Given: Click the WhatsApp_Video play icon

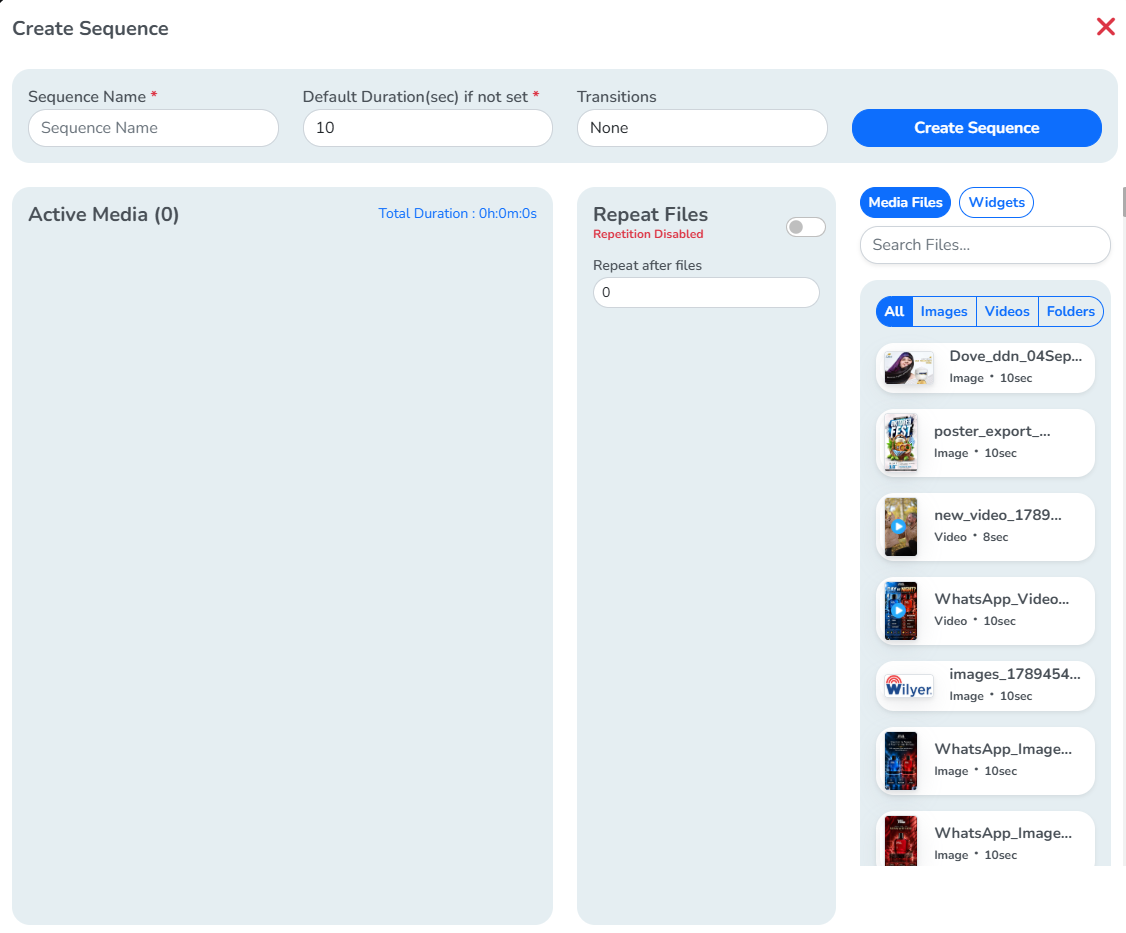Looking at the screenshot, I should click(x=898, y=611).
